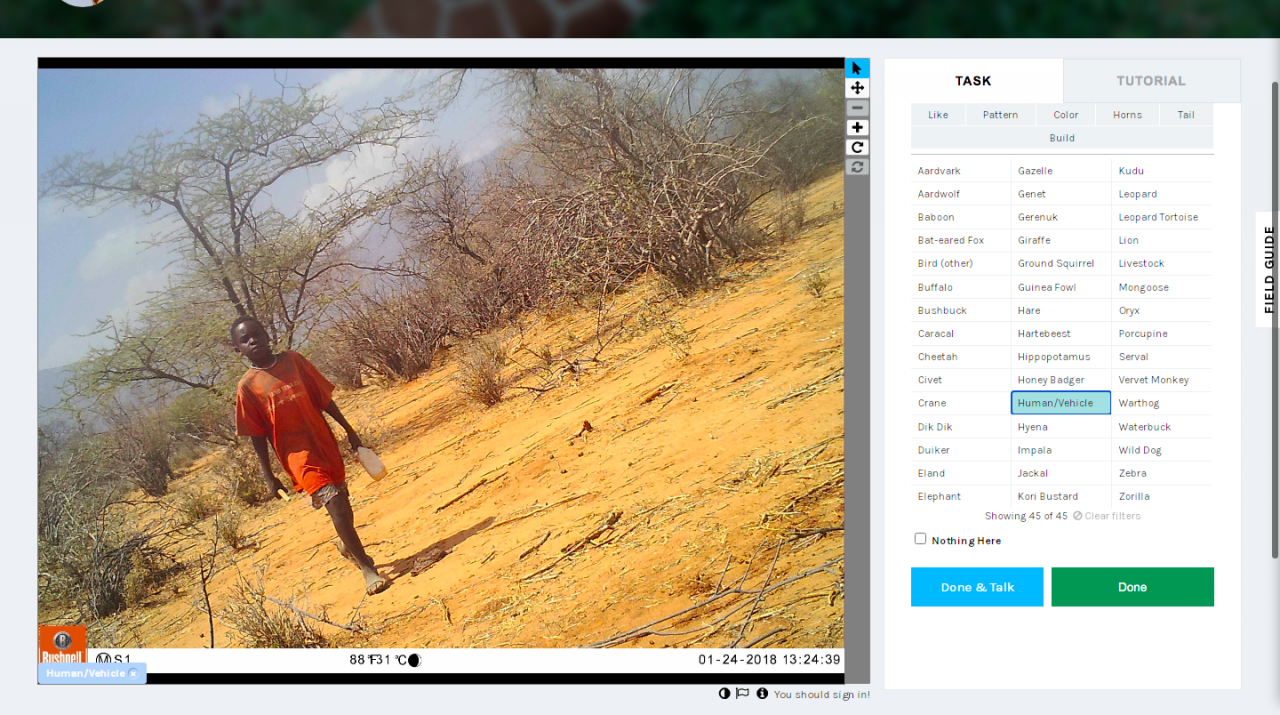Select the Zebra option
The width and height of the screenshot is (1280, 715).
pos(1162,473)
